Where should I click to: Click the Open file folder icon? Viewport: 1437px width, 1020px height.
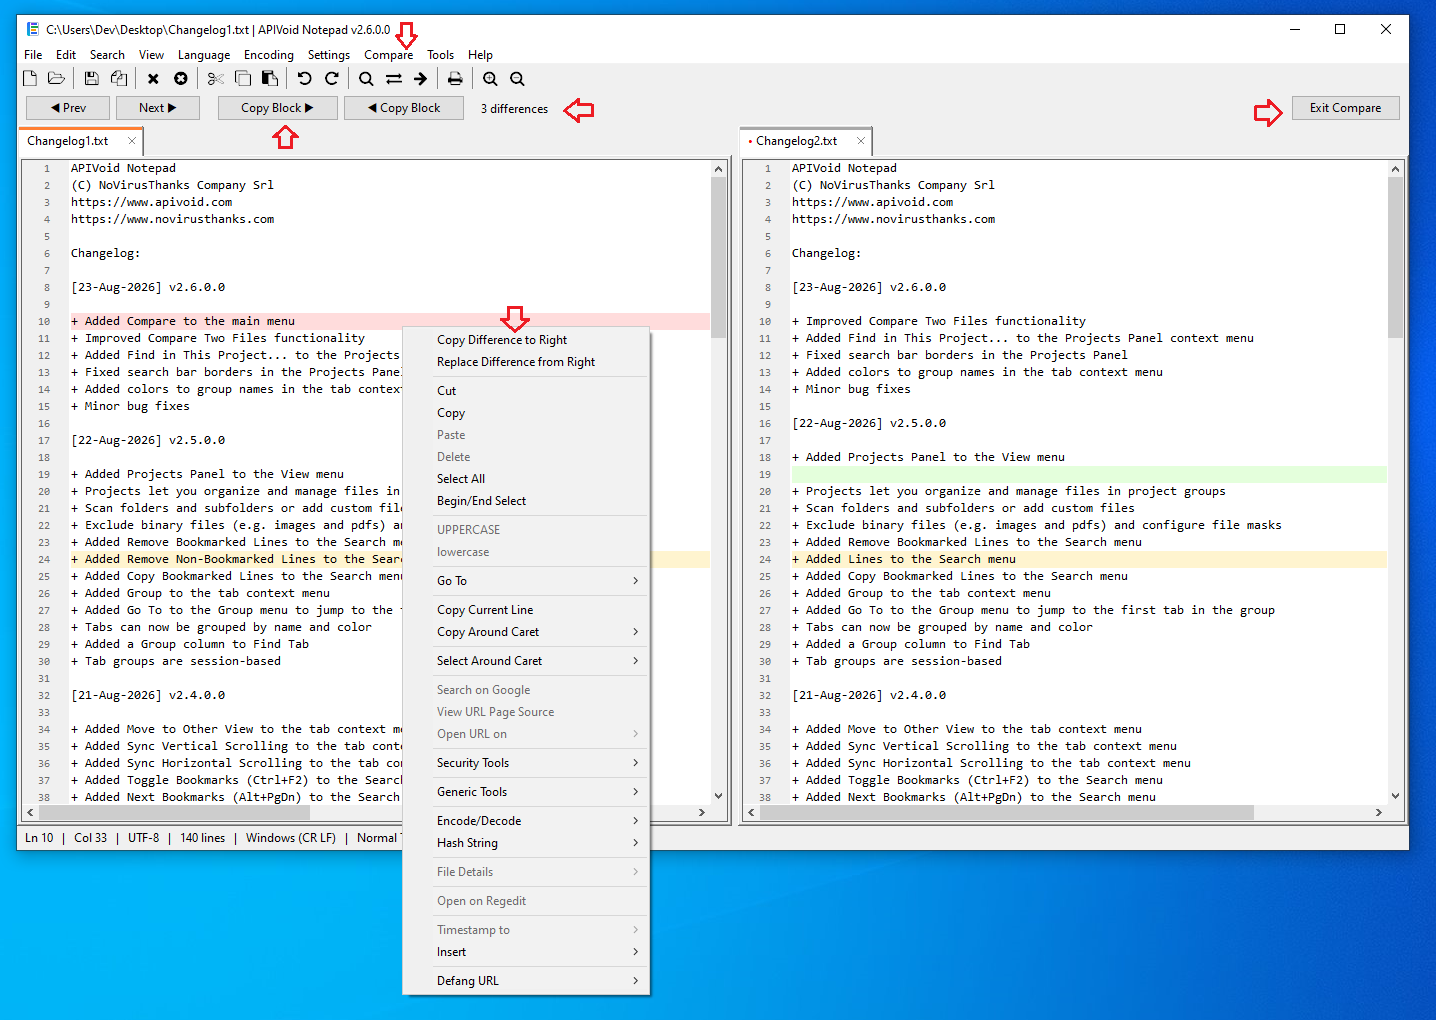[56, 78]
